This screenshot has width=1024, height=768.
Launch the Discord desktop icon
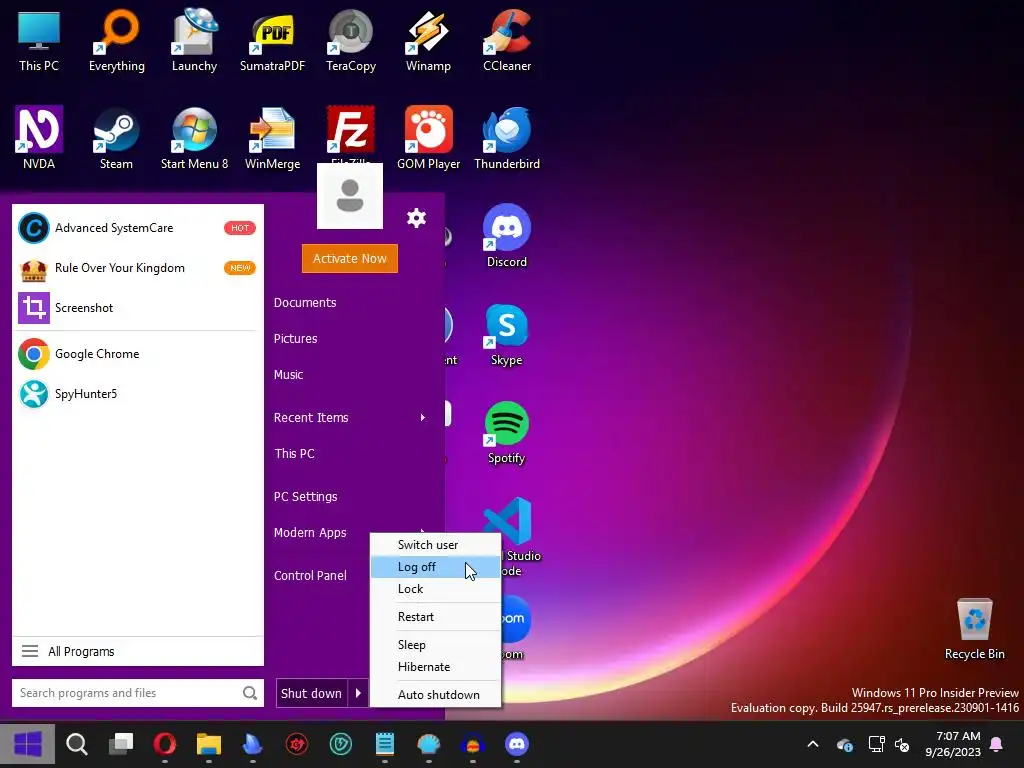pos(507,236)
